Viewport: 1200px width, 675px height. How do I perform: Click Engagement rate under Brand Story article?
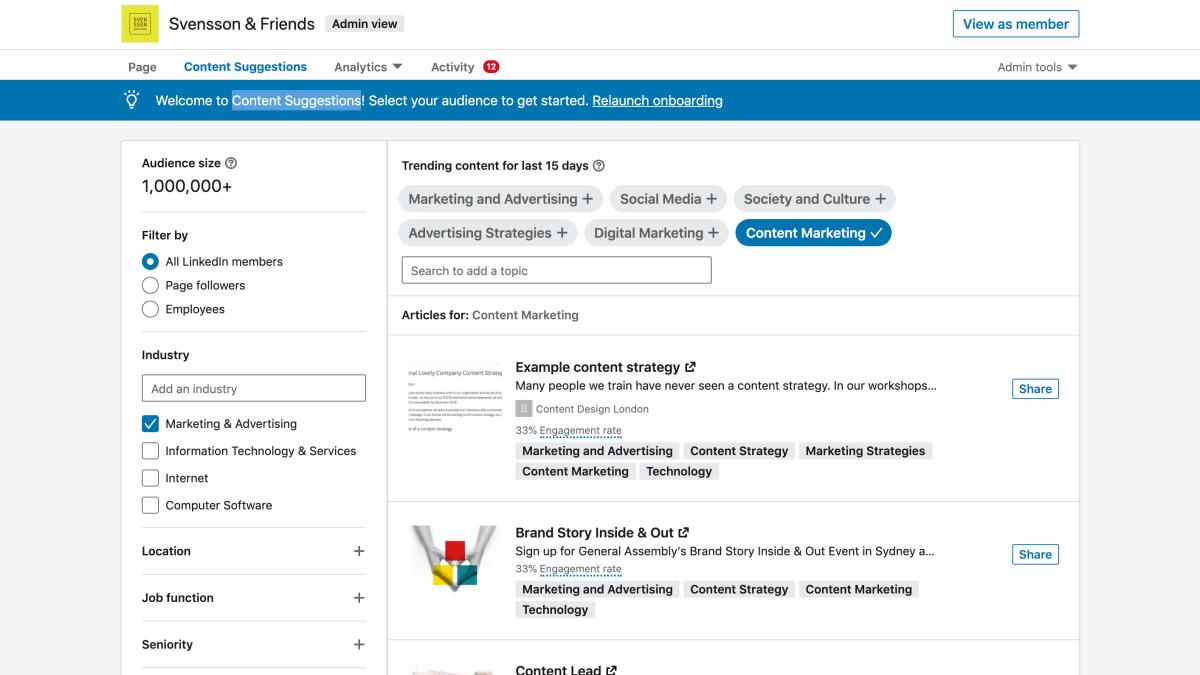click(x=580, y=569)
